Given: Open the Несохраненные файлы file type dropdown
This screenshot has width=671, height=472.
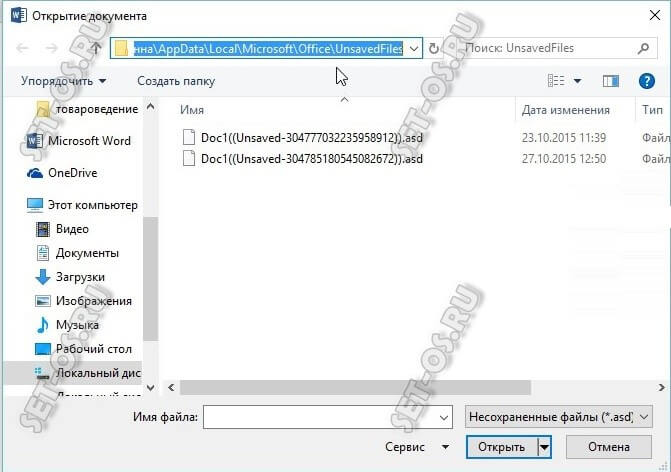Looking at the screenshot, I should [x=558, y=417].
